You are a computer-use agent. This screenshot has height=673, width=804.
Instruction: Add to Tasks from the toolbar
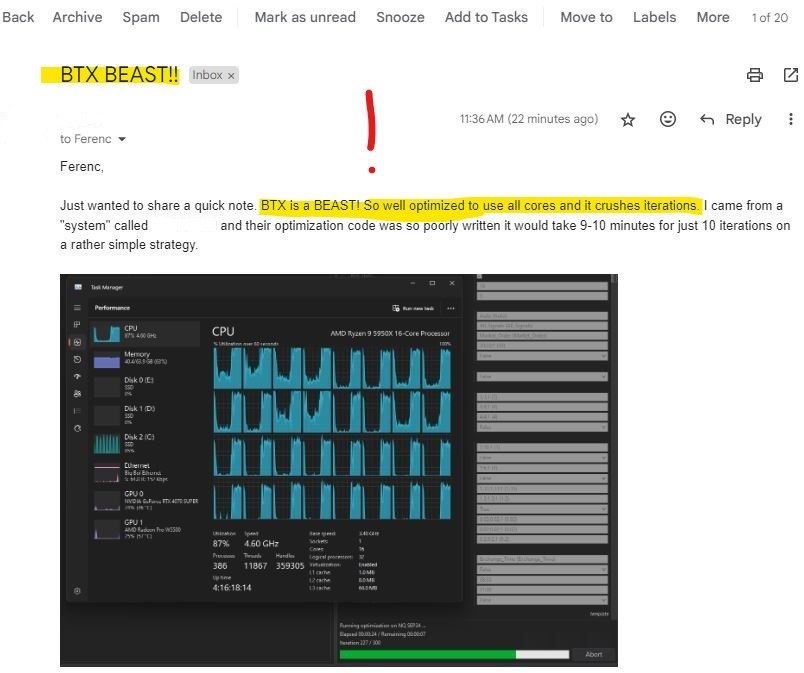(486, 17)
